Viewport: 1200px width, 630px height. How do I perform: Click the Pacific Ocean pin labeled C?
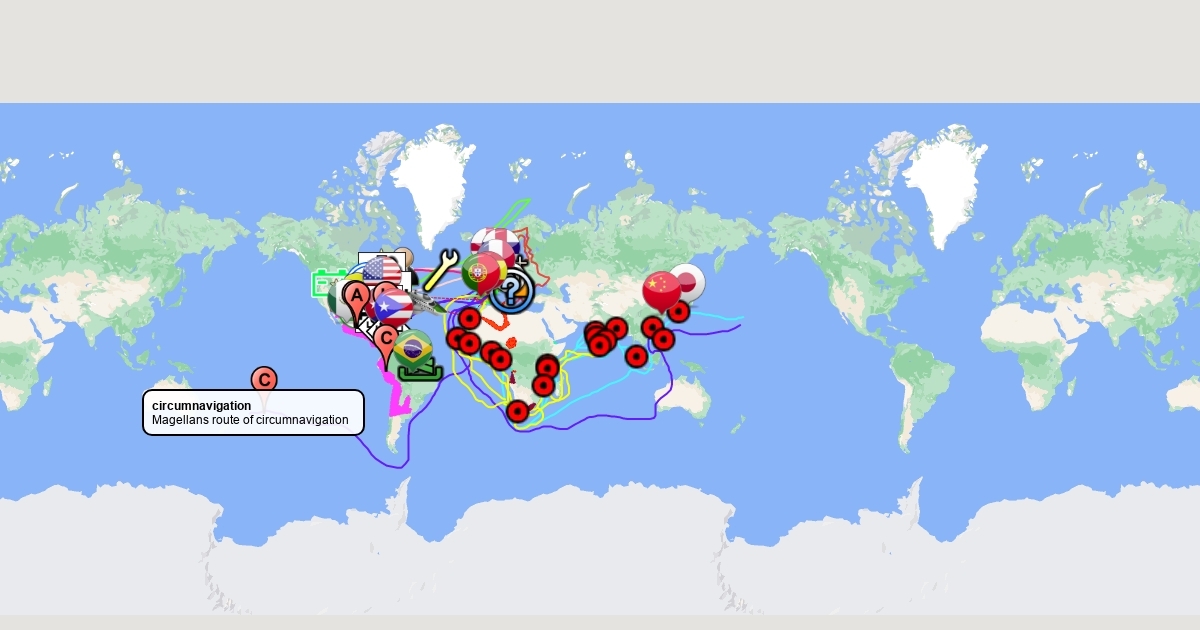pos(264,380)
